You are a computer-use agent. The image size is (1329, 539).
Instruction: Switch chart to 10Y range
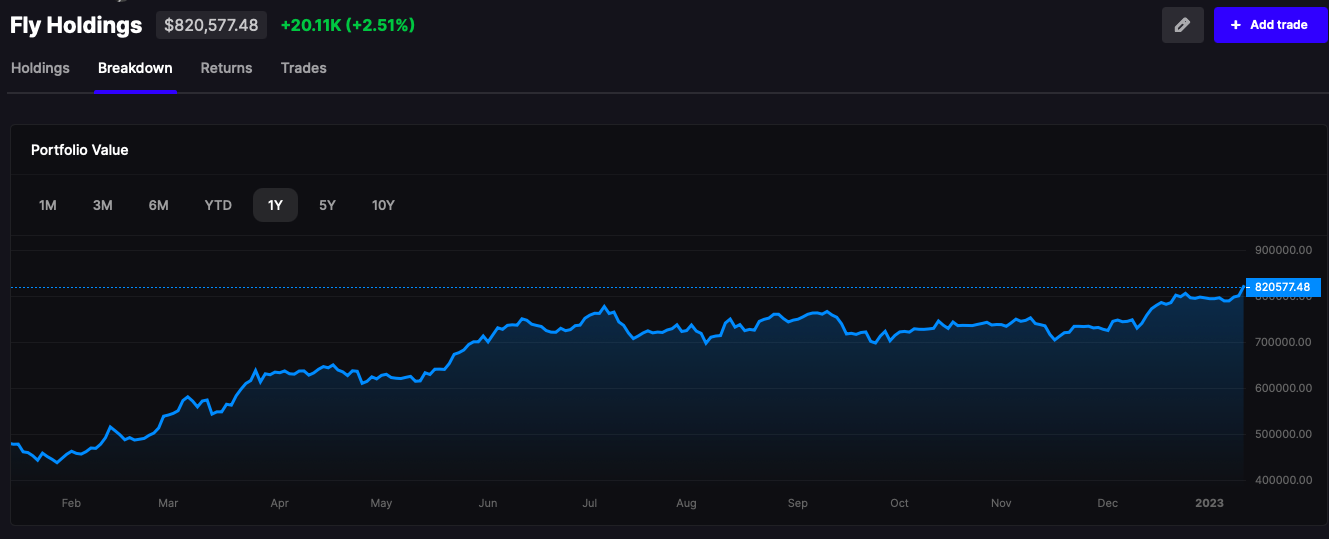(383, 205)
